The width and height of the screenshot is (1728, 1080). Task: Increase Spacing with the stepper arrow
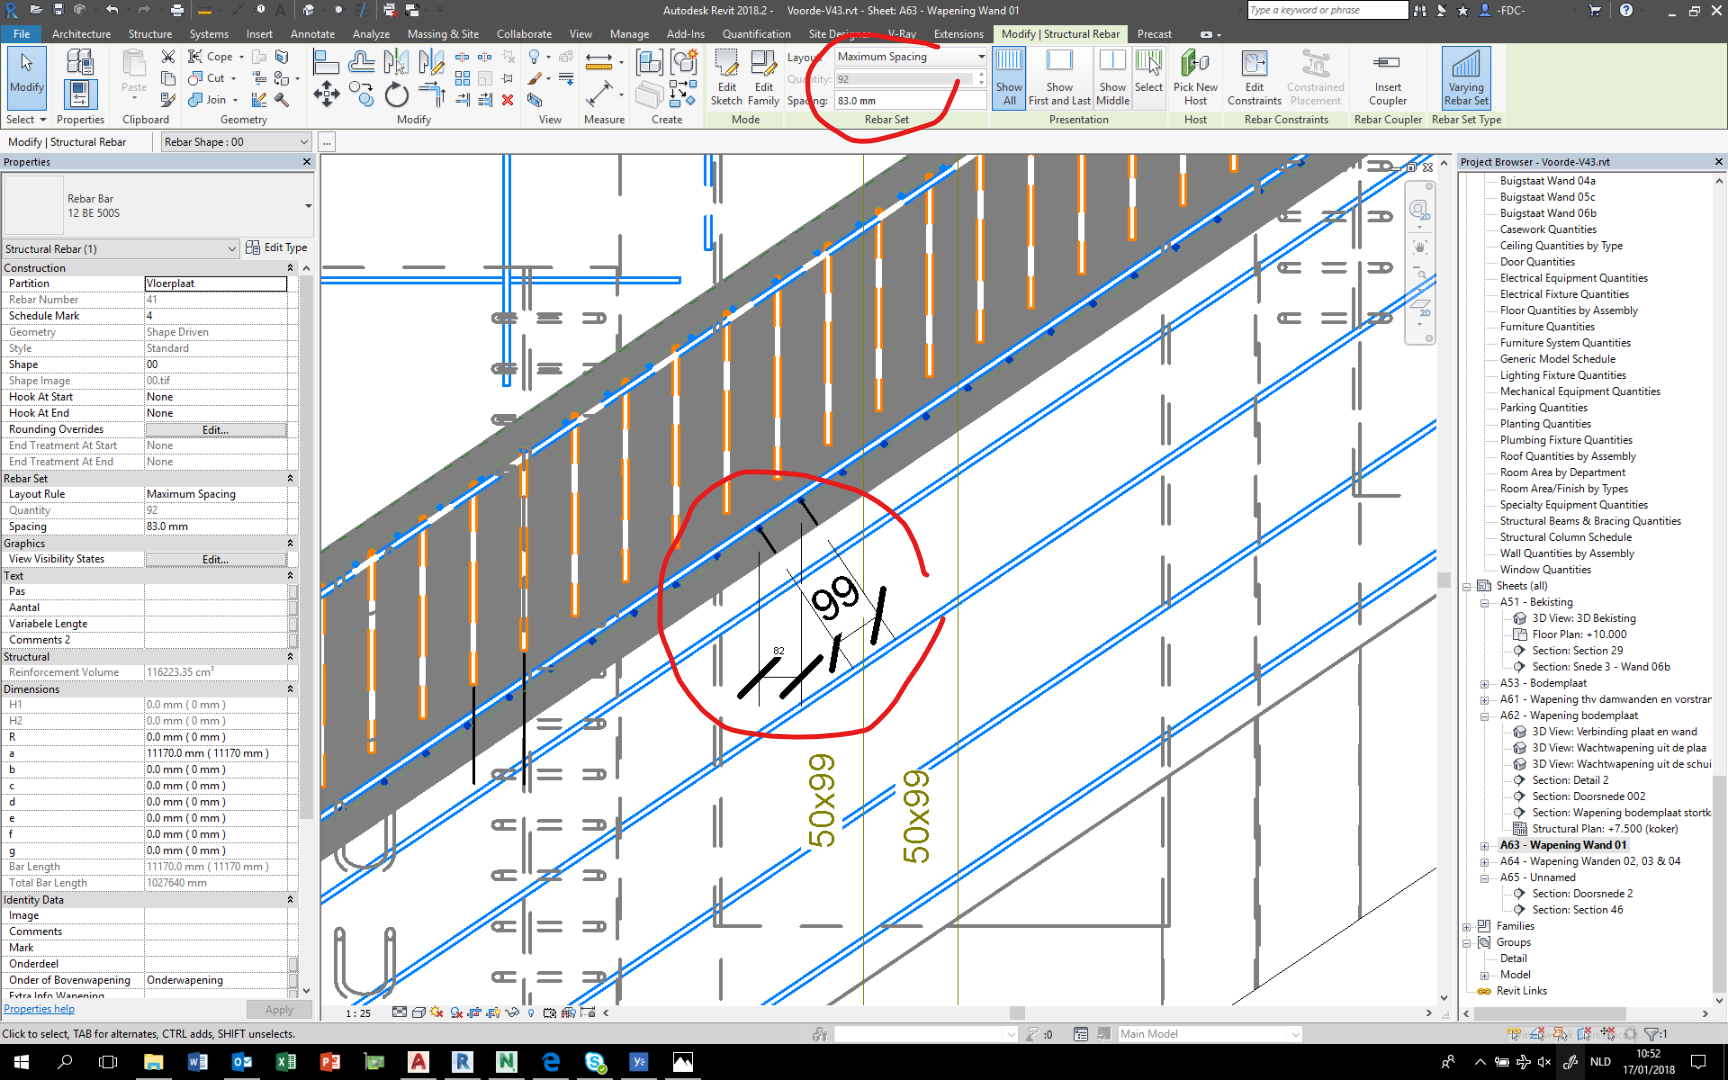pos(981,74)
